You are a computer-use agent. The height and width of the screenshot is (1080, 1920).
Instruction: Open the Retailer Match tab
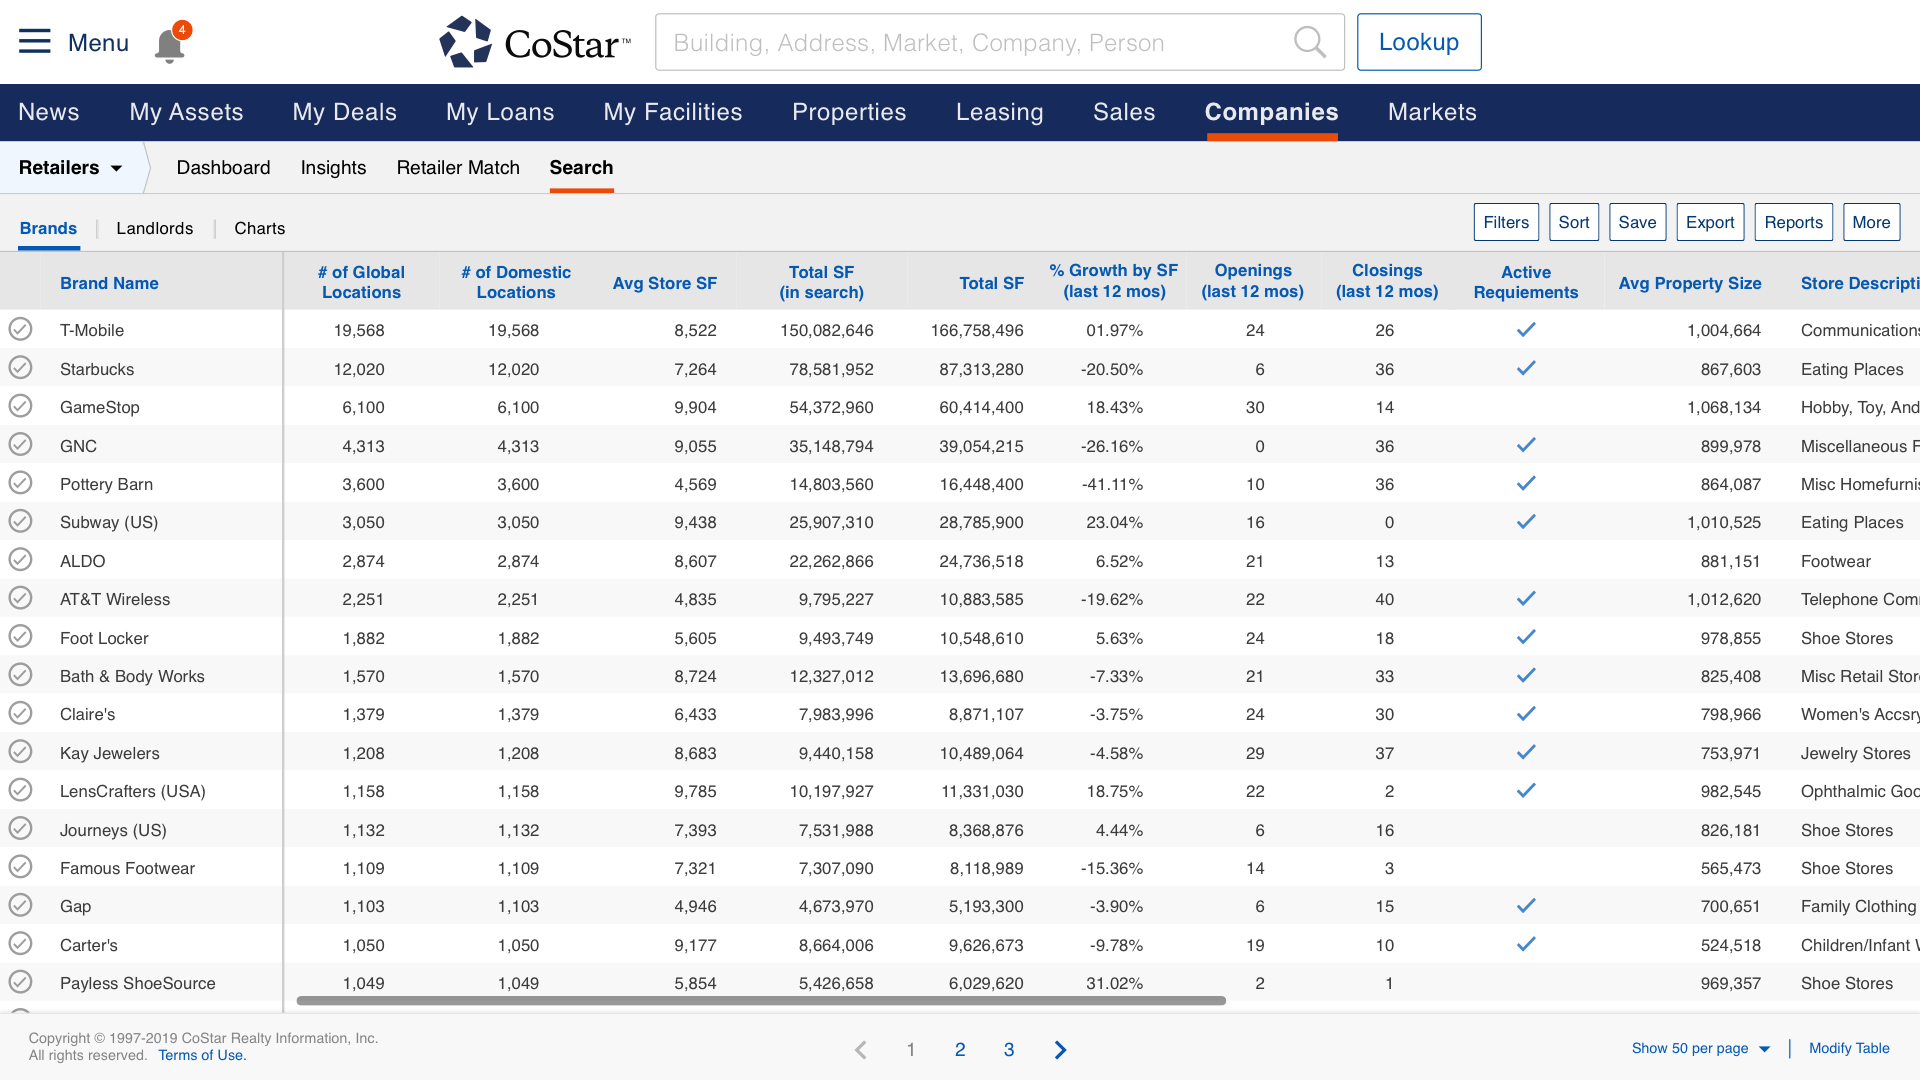[x=458, y=168]
